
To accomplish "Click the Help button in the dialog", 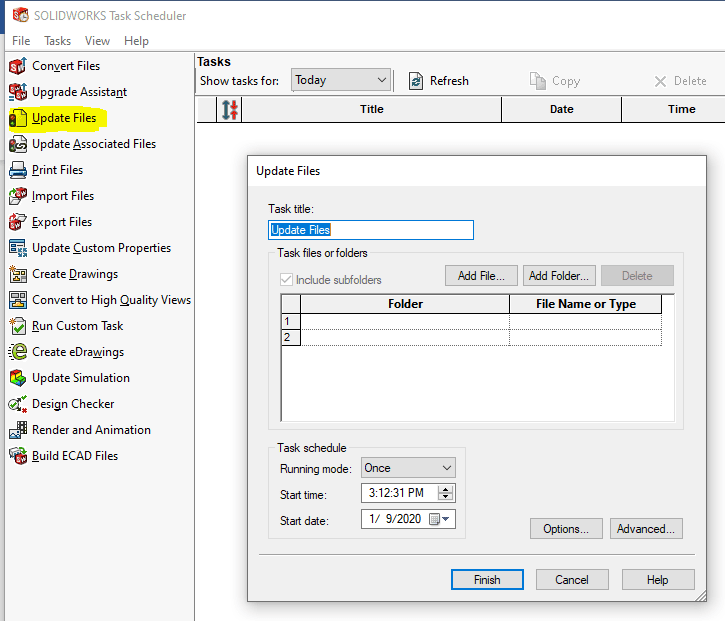I will coord(657,579).
